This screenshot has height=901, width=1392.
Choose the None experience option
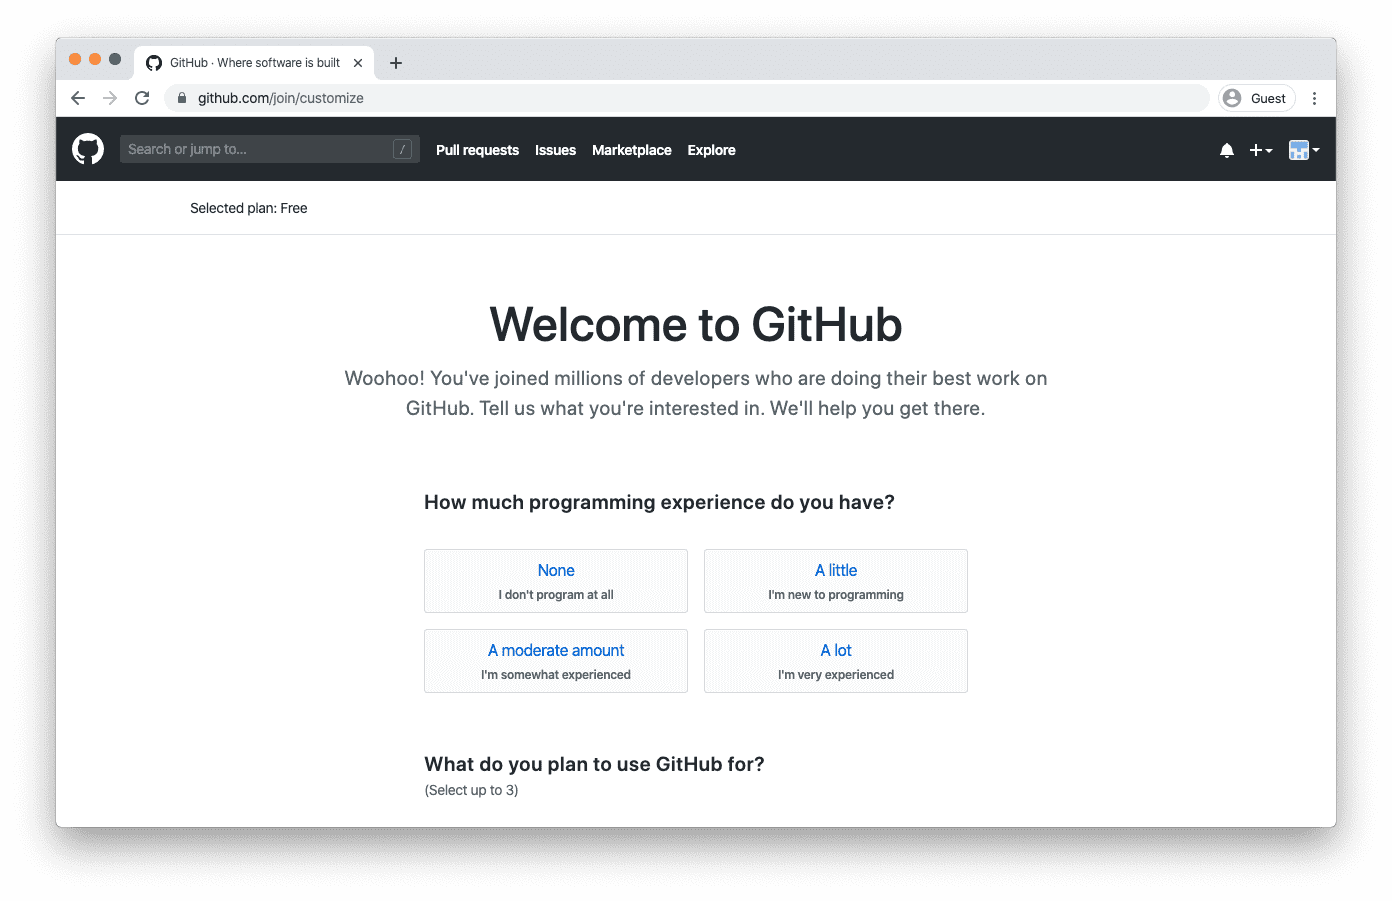(x=556, y=581)
